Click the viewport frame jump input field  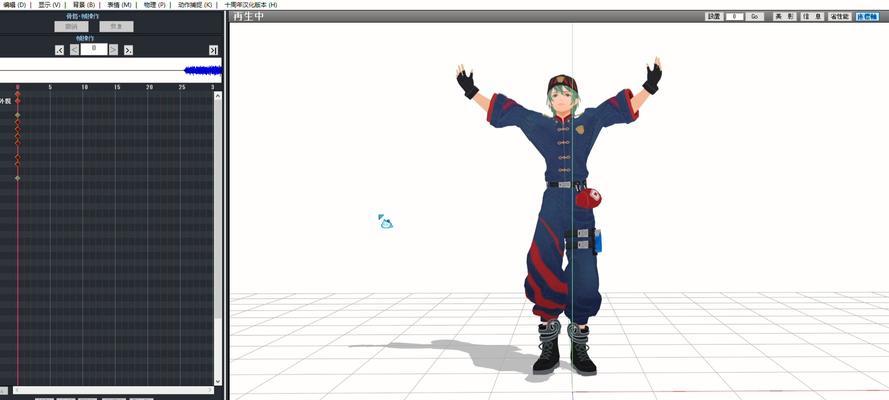735,16
